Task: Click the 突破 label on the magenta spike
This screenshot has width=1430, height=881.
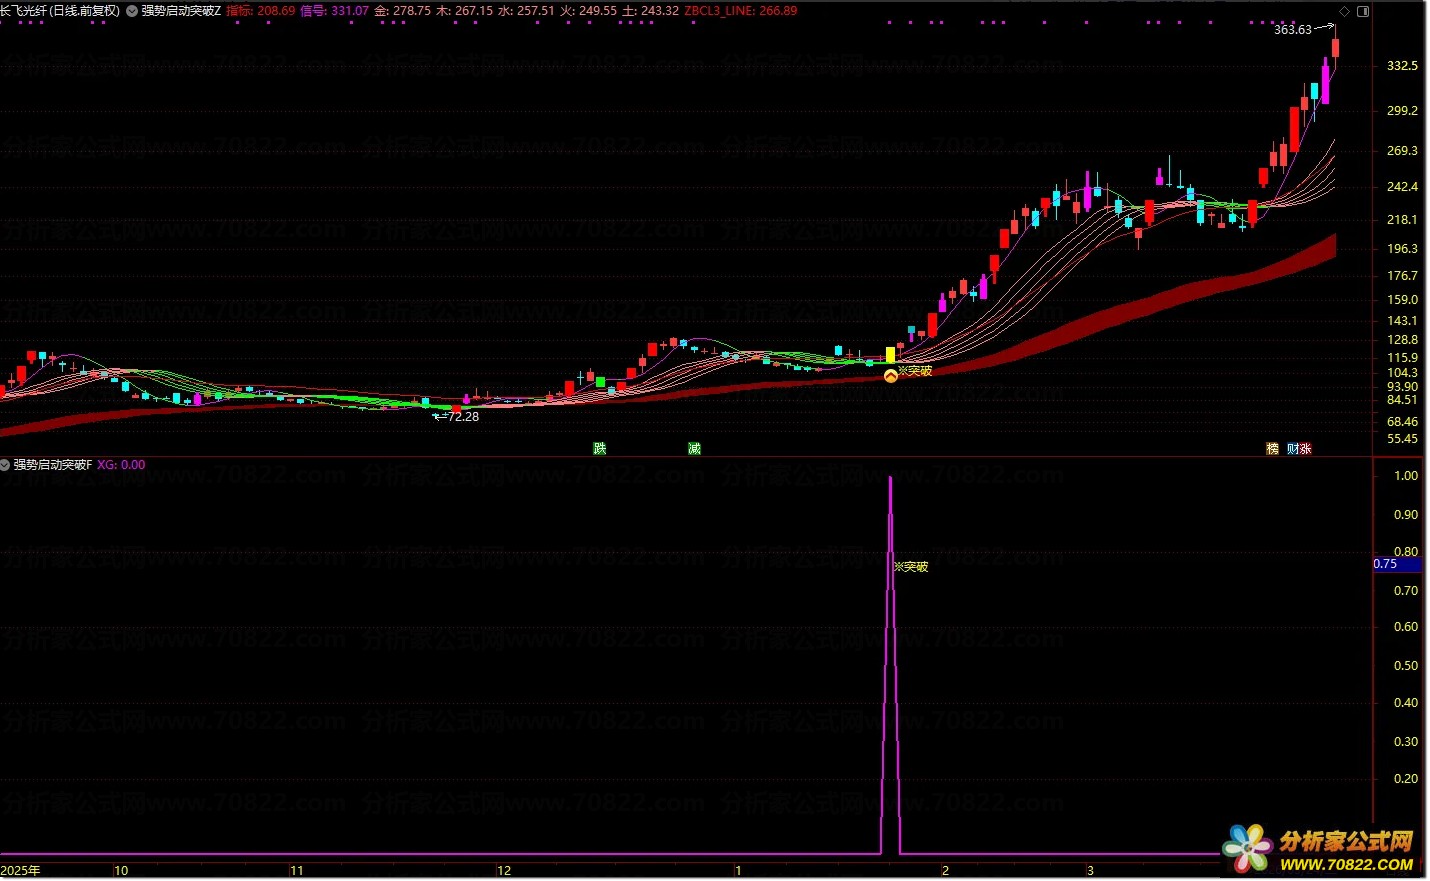Action: pos(911,567)
